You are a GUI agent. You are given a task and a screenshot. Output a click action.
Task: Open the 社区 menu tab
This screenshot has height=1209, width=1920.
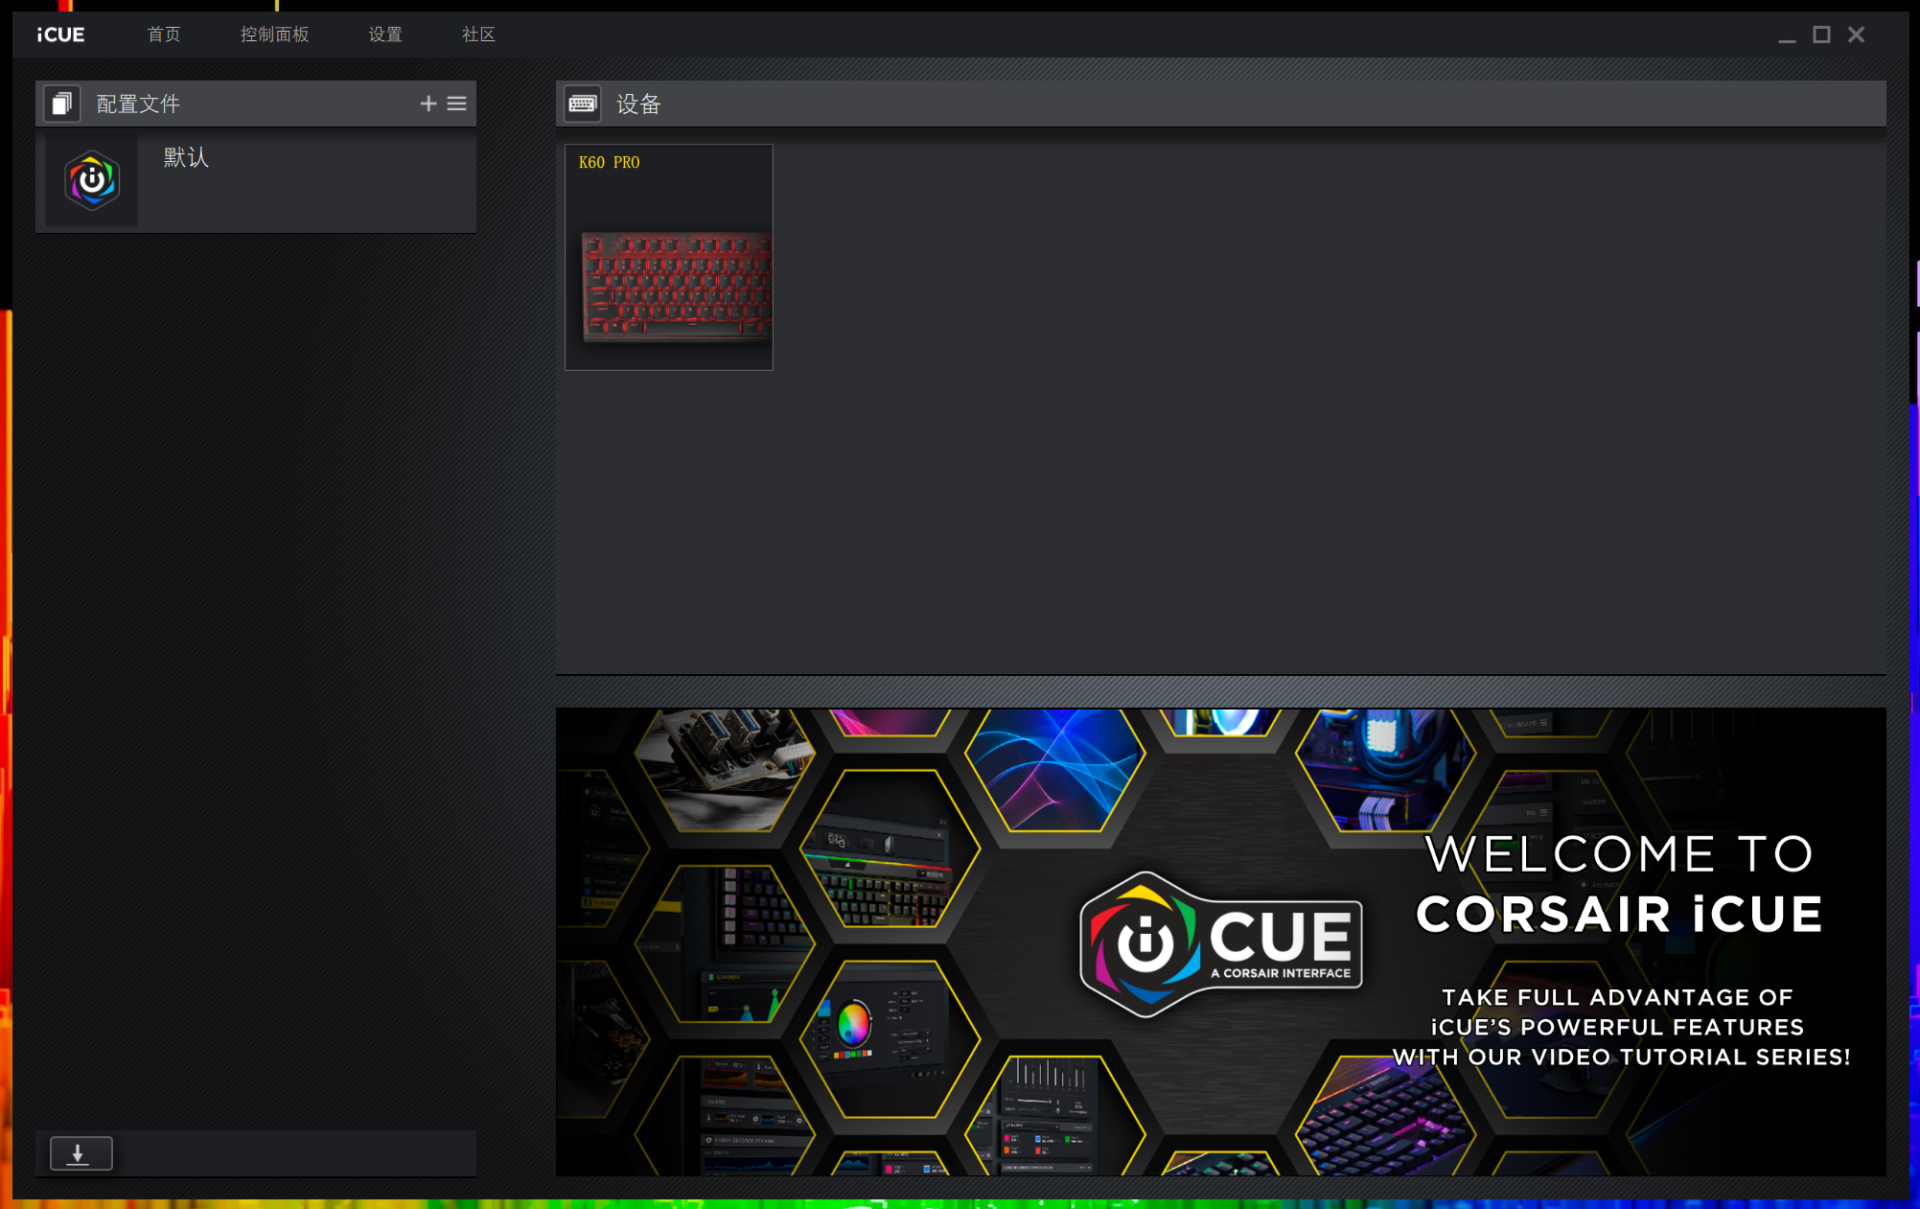click(479, 35)
